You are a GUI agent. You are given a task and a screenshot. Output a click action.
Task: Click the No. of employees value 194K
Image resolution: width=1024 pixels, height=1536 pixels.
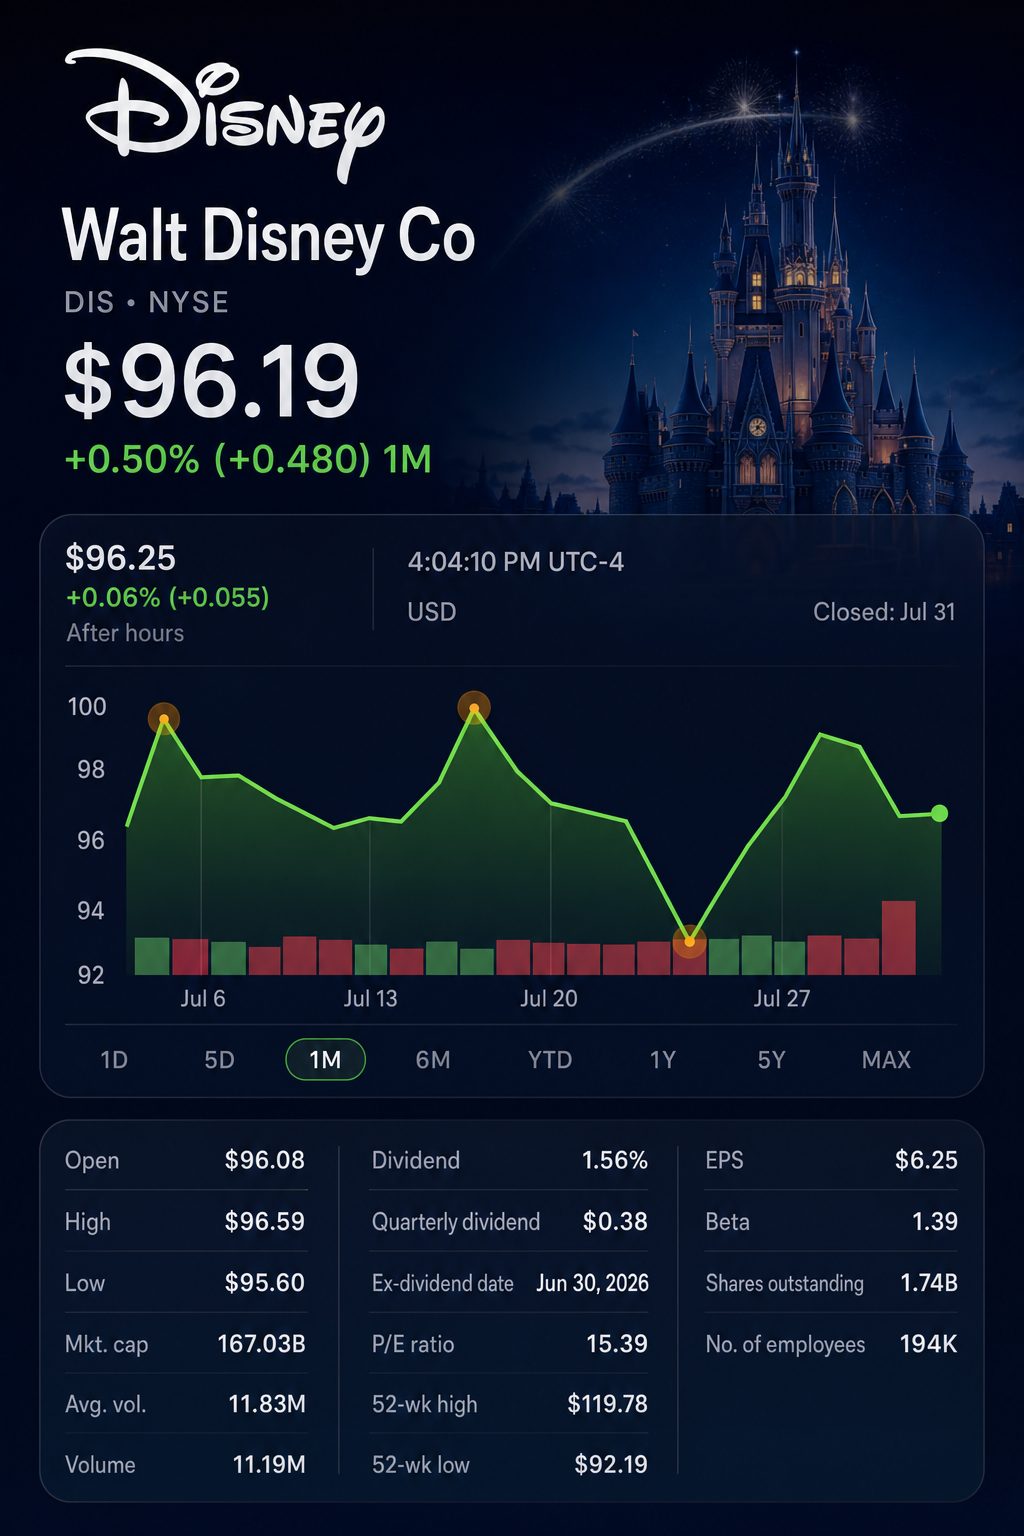(x=928, y=1343)
